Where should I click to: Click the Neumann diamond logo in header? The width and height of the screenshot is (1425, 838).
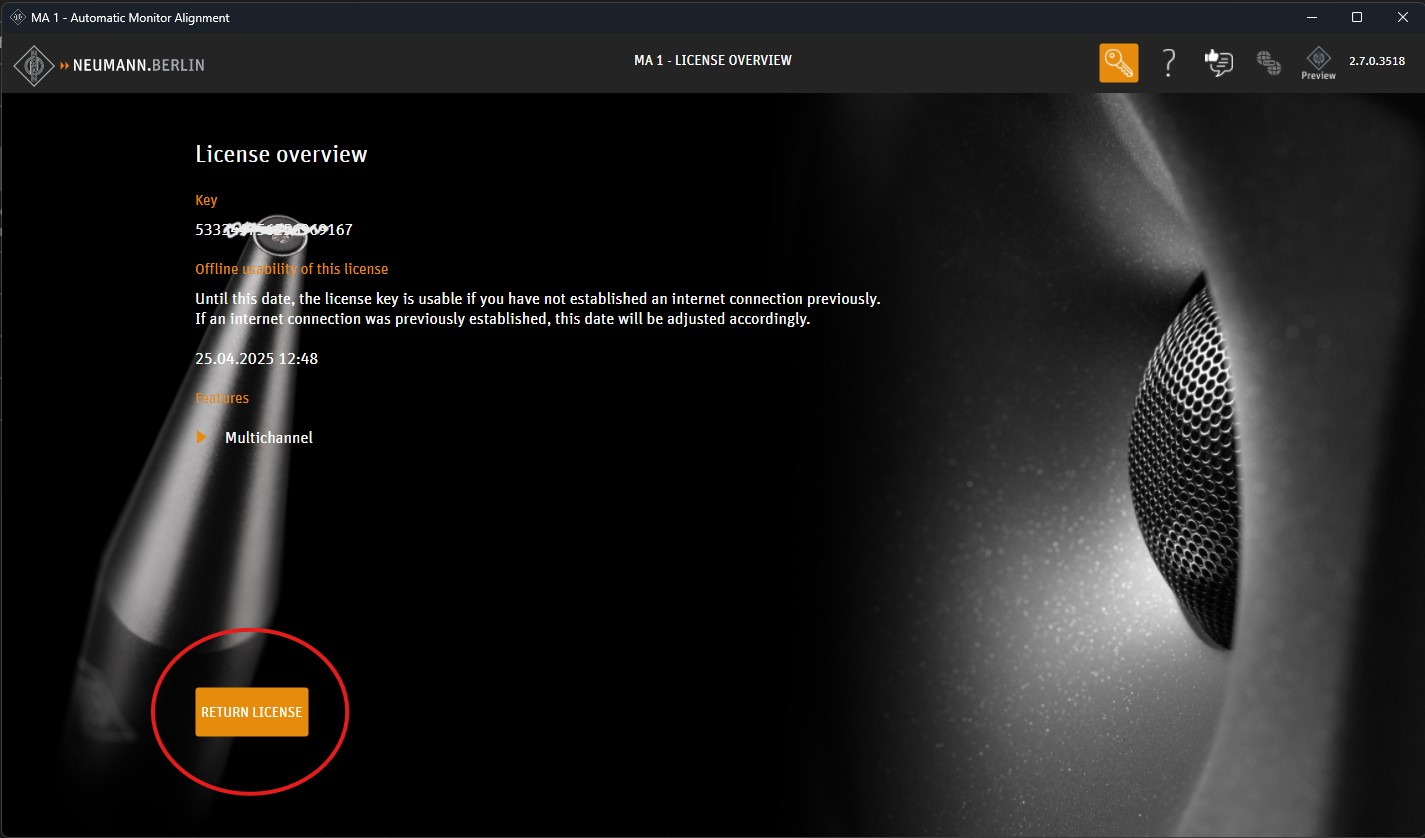click(x=34, y=65)
